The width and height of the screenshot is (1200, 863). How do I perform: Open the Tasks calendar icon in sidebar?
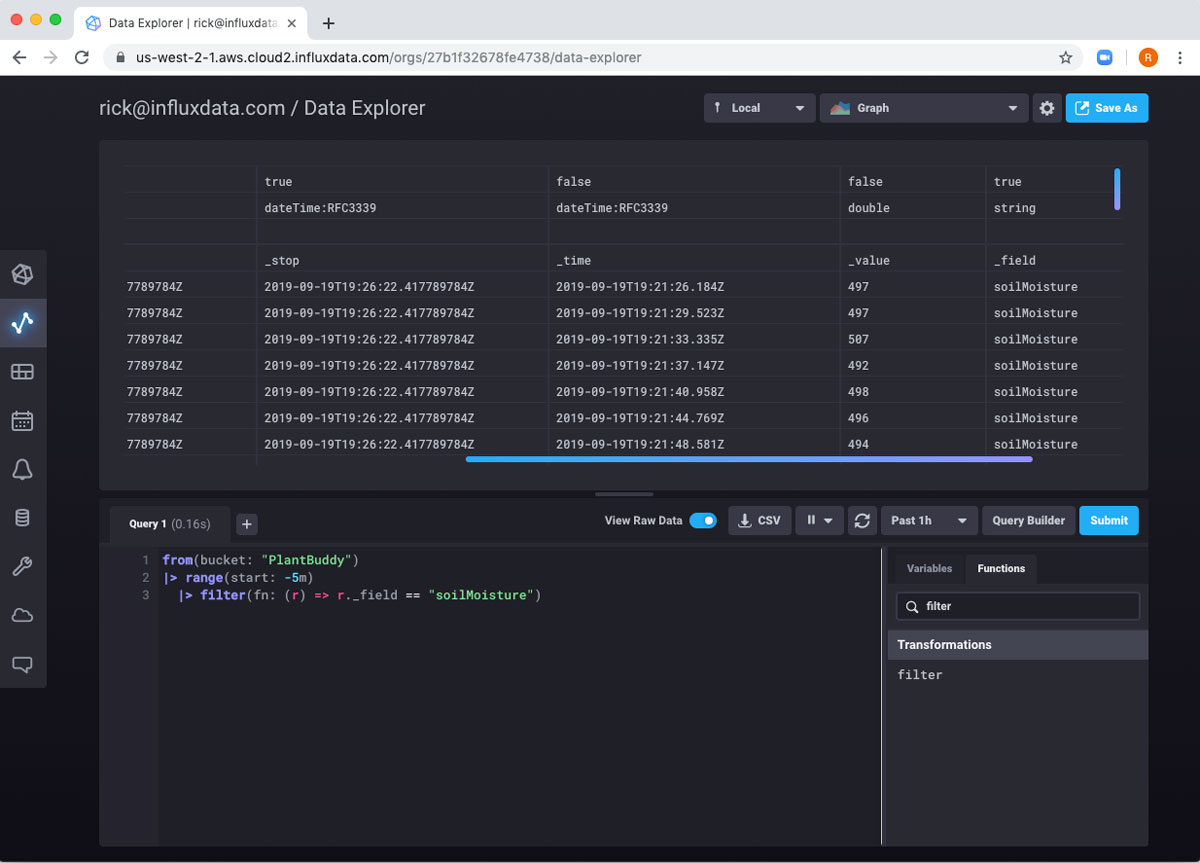point(22,421)
